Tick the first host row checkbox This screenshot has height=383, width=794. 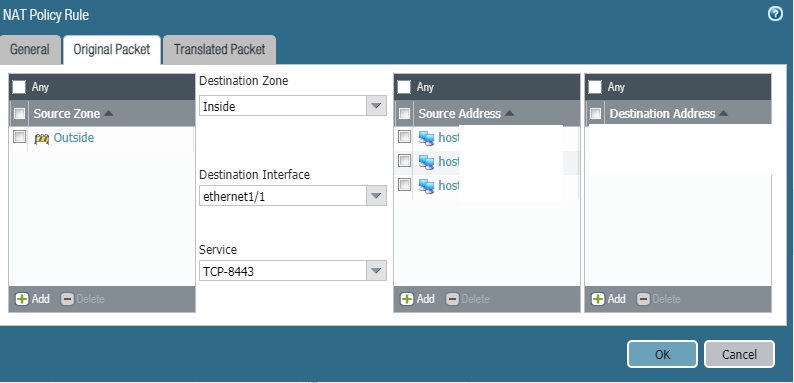[x=404, y=137]
